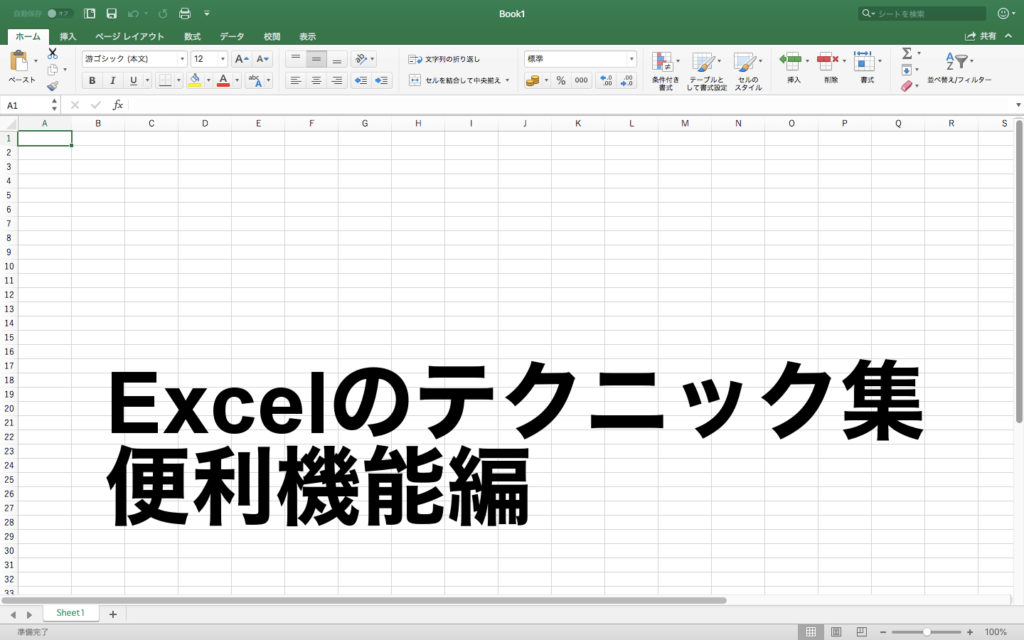Switch to the 数式 (Formulas) tab

tap(192, 37)
